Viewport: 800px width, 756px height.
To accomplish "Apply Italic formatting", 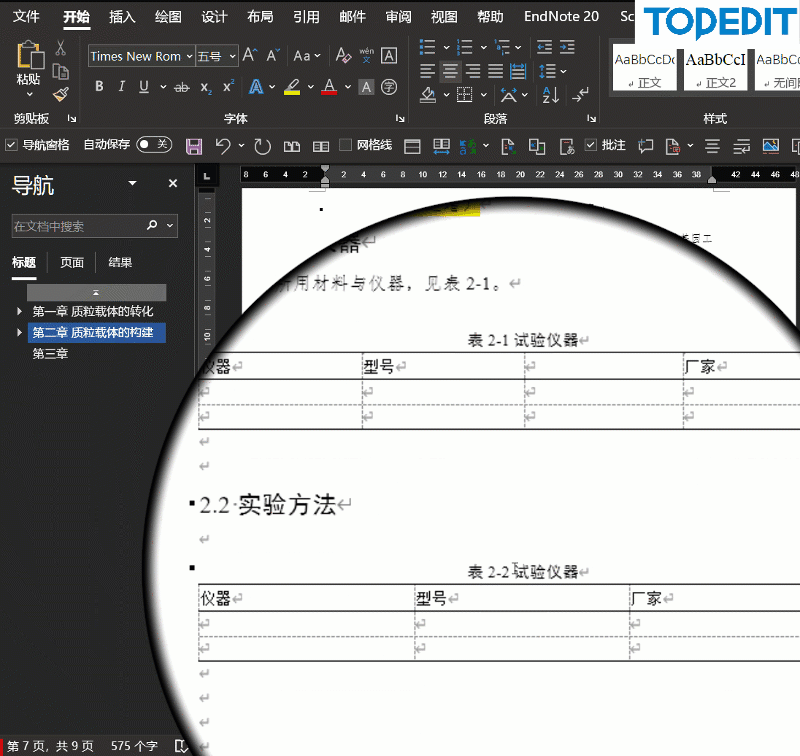I will [x=121, y=87].
